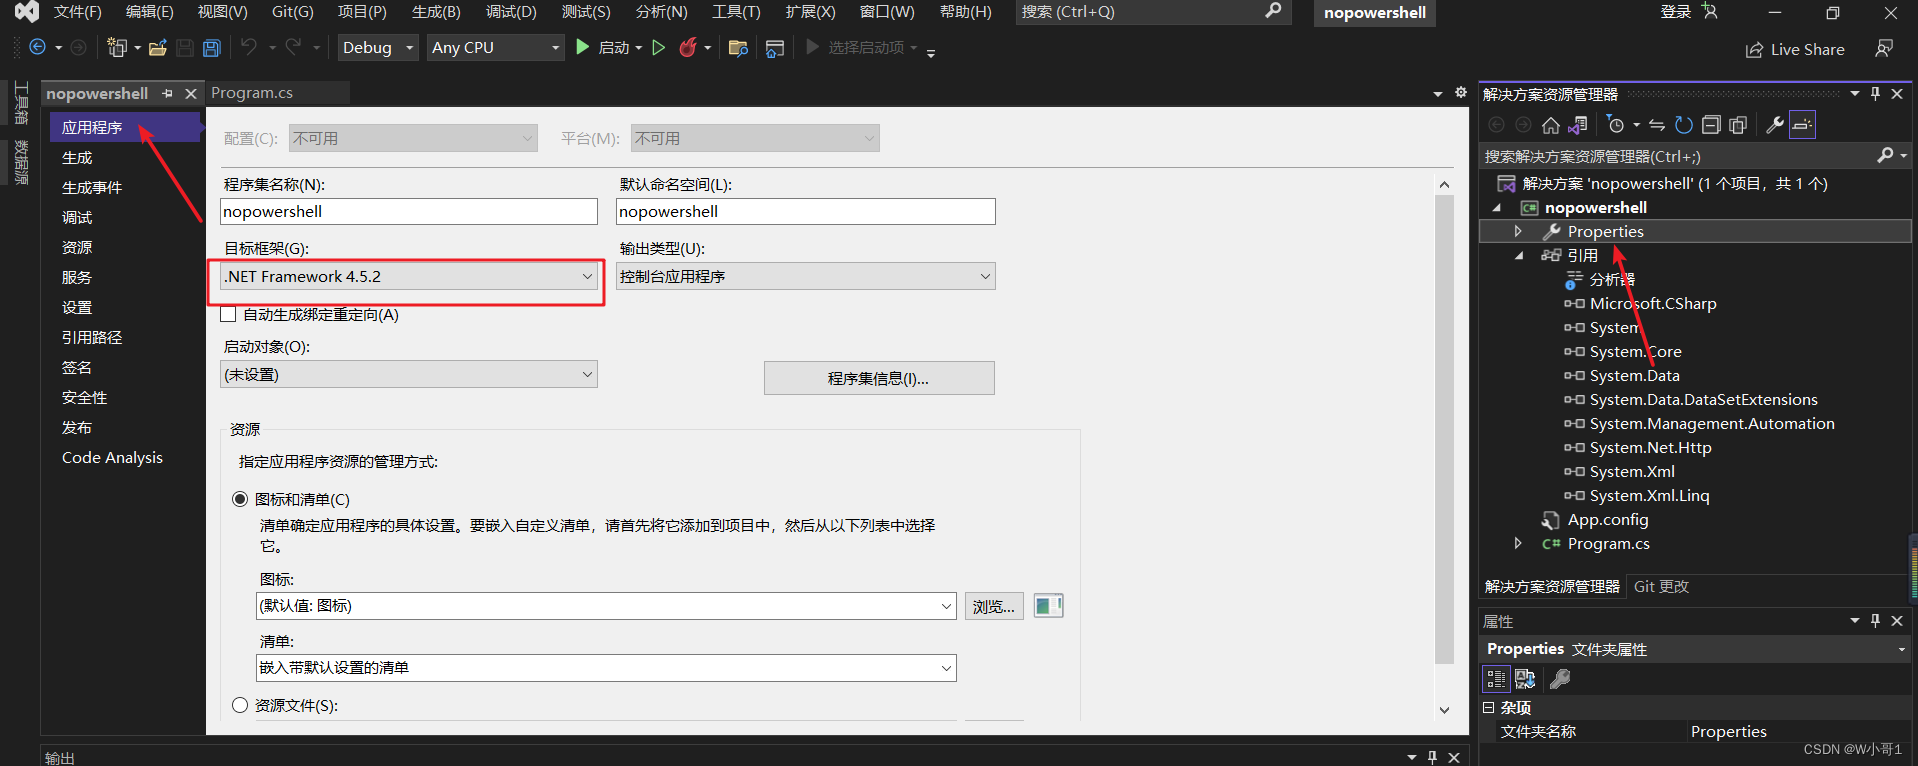Click the 程序集信息(I)... button
This screenshot has width=1918, height=766.
879,378
